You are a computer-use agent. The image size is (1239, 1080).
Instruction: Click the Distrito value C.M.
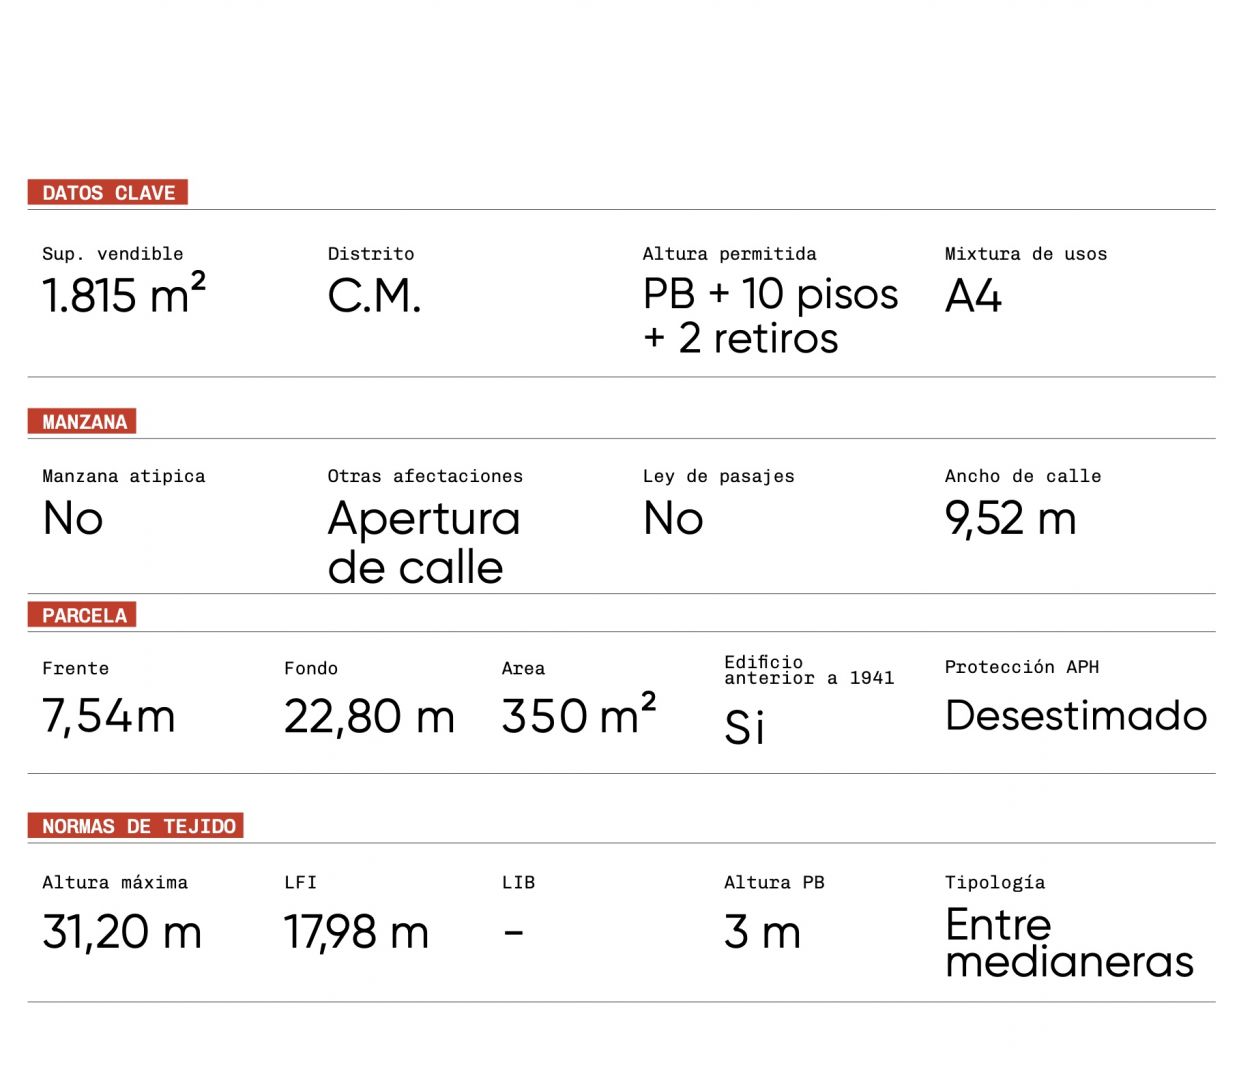coord(374,296)
